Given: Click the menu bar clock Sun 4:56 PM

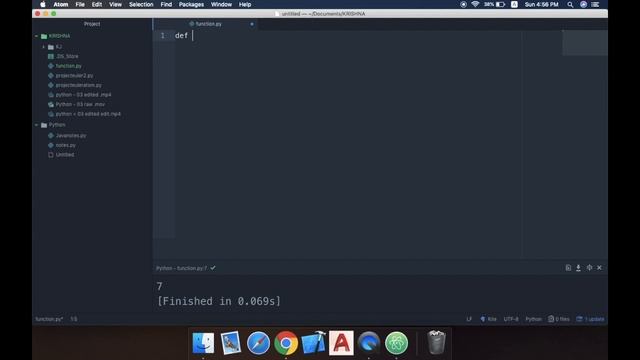Looking at the screenshot, I should (542, 4).
